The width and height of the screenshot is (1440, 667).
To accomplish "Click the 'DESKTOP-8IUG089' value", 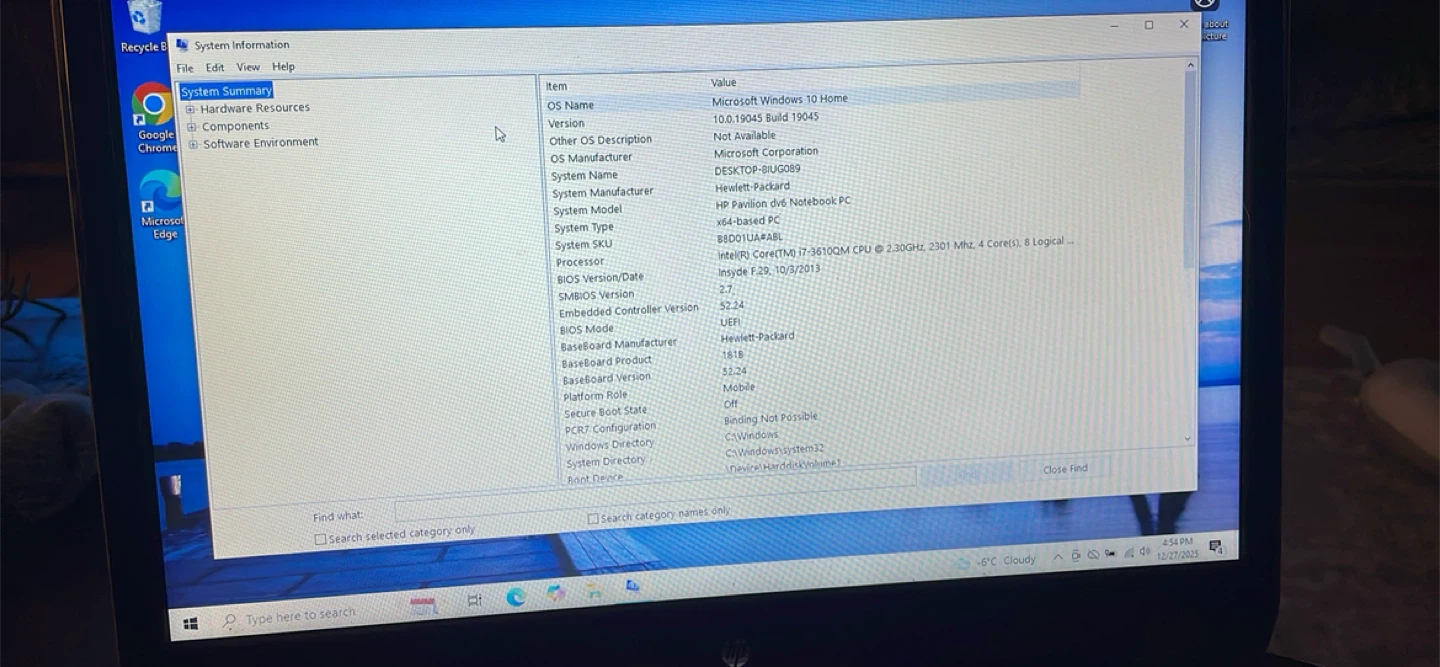I will coord(757,170).
